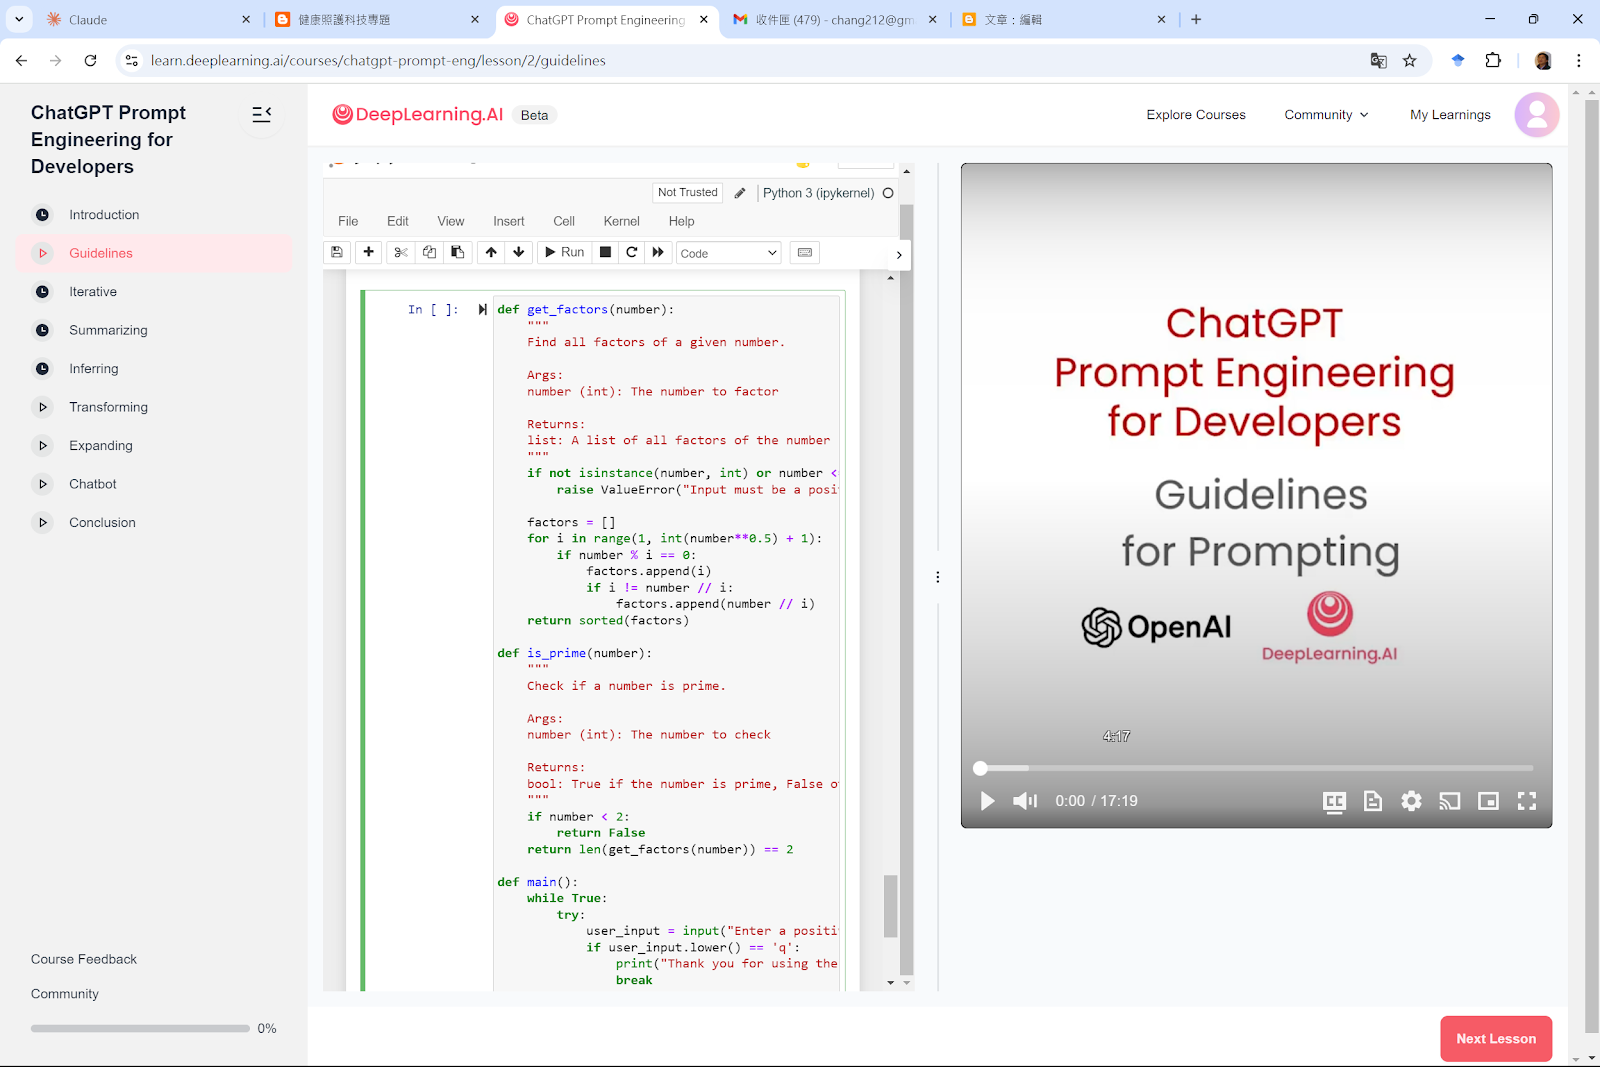Open Explore Courses link
The width and height of the screenshot is (1600, 1067).
pos(1196,115)
